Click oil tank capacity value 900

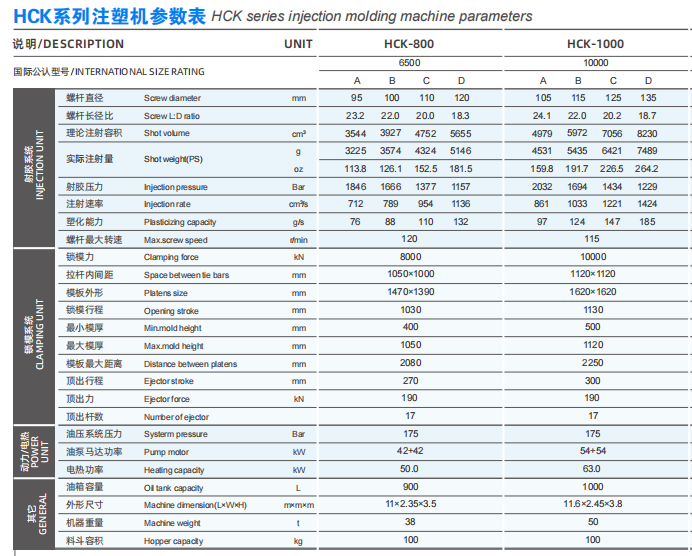click(410, 487)
